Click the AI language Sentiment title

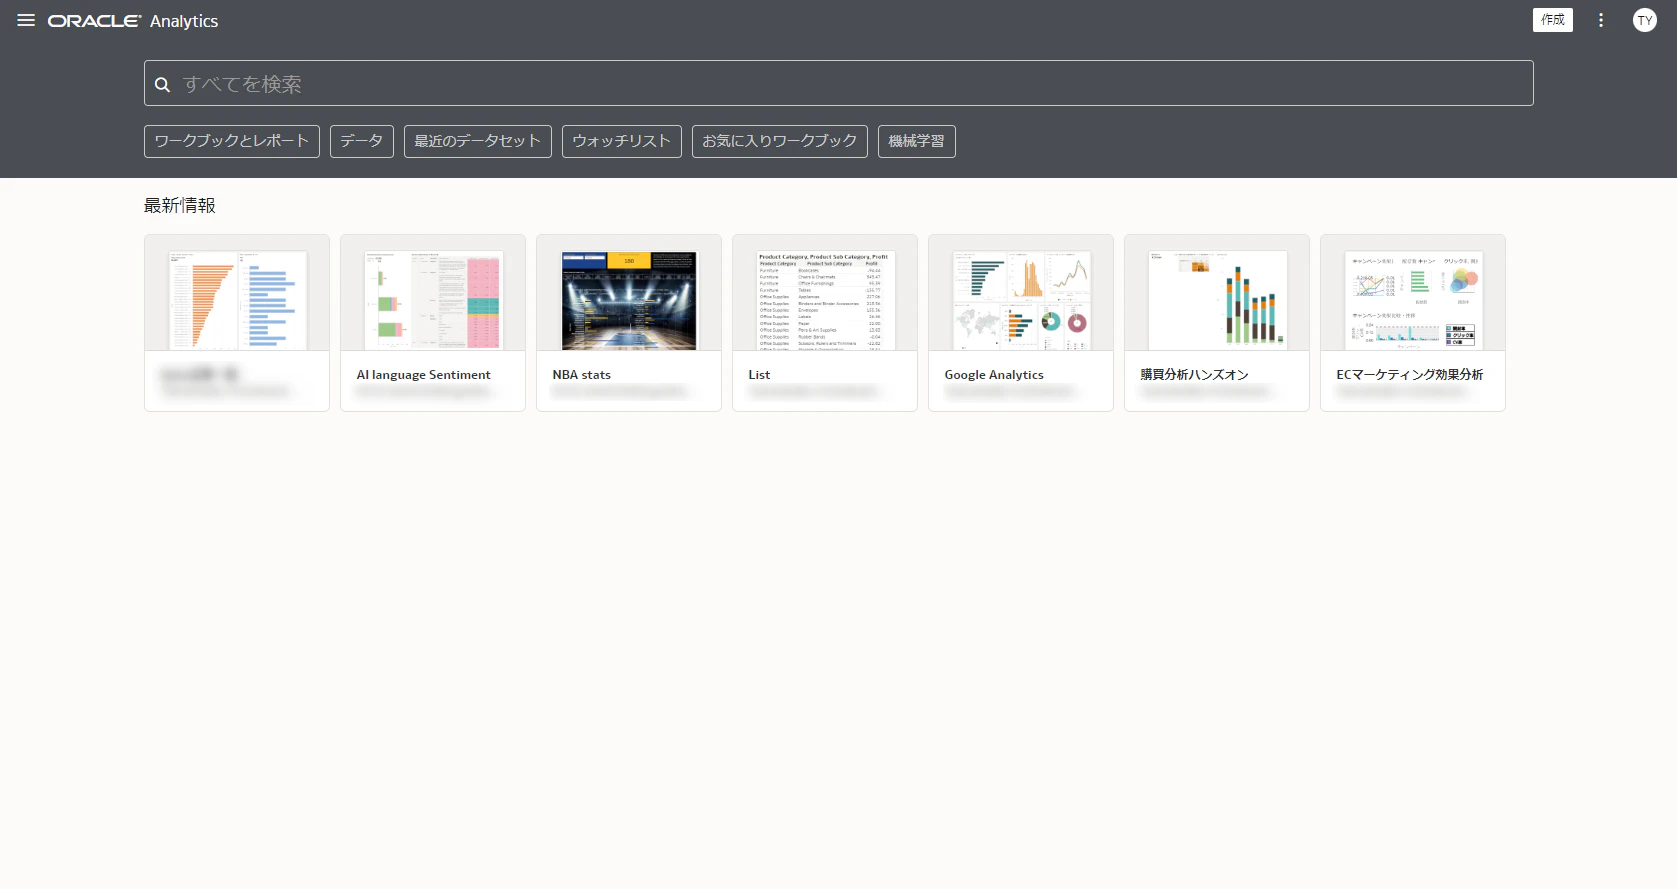(424, 375)
